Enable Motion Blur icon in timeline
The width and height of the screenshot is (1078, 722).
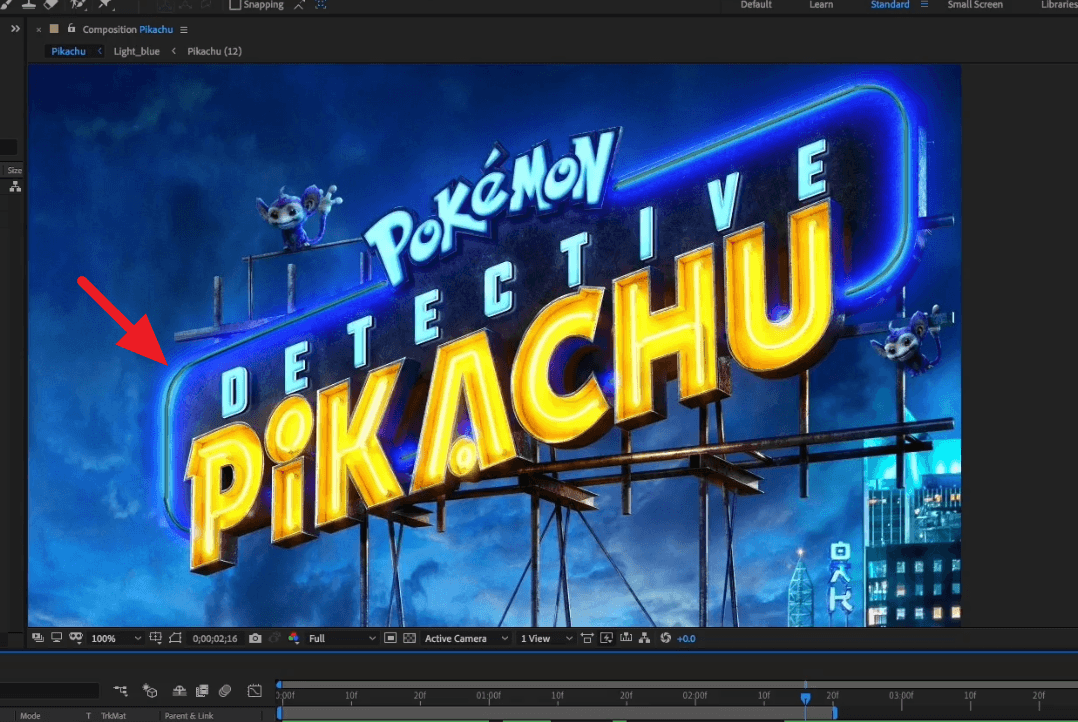click(225, 690)
